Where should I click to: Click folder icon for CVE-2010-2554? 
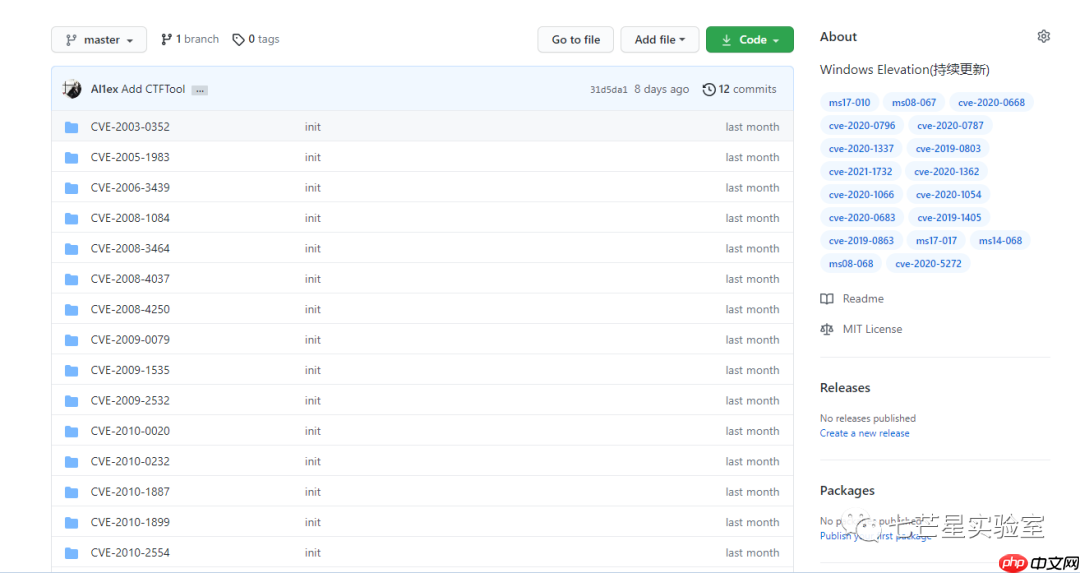click(x=72, y=552)
